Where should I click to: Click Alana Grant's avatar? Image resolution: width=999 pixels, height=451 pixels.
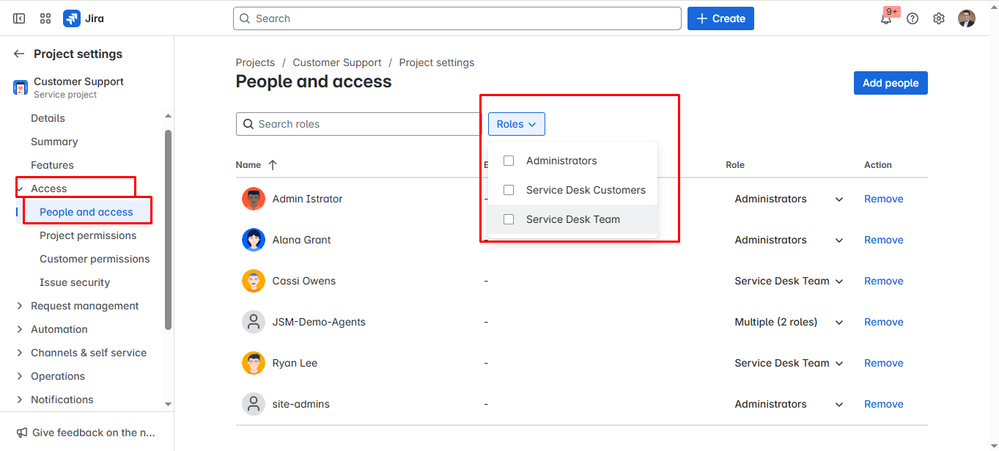click(x=254, y=240)
